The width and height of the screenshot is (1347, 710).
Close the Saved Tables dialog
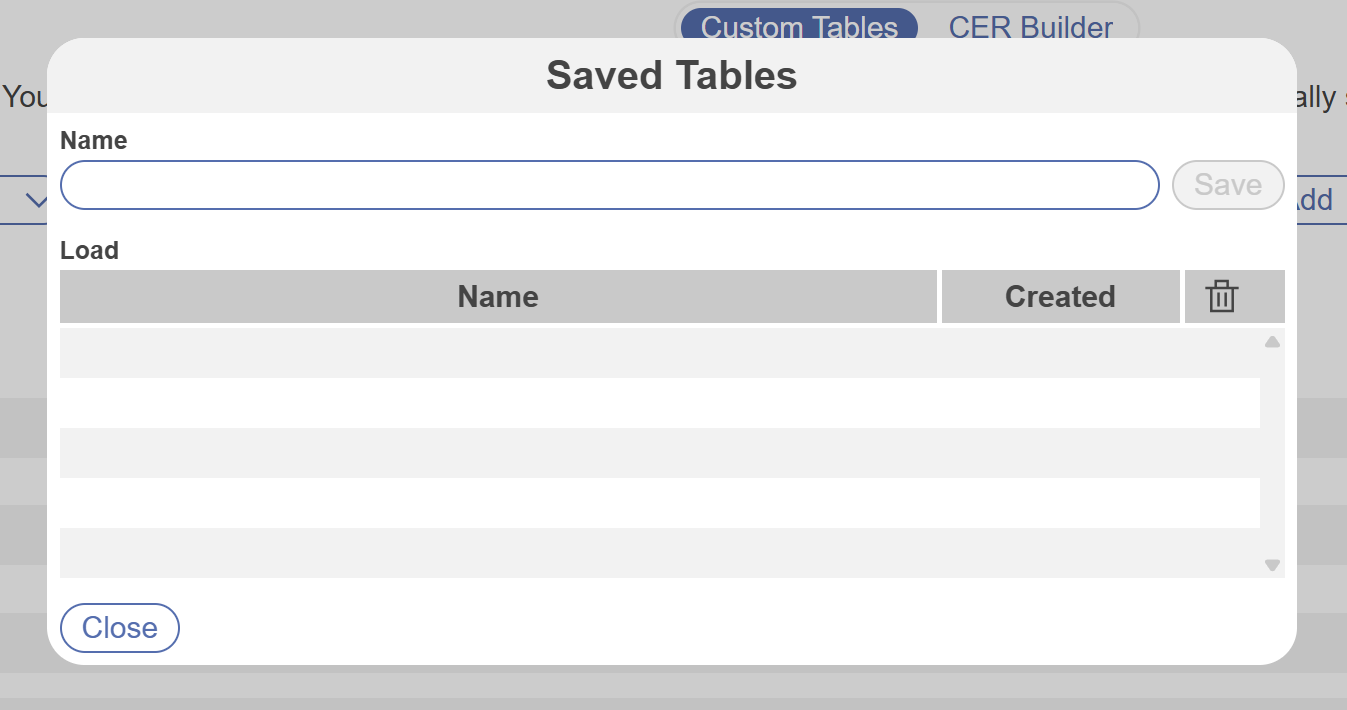click(x=120, y=628)
